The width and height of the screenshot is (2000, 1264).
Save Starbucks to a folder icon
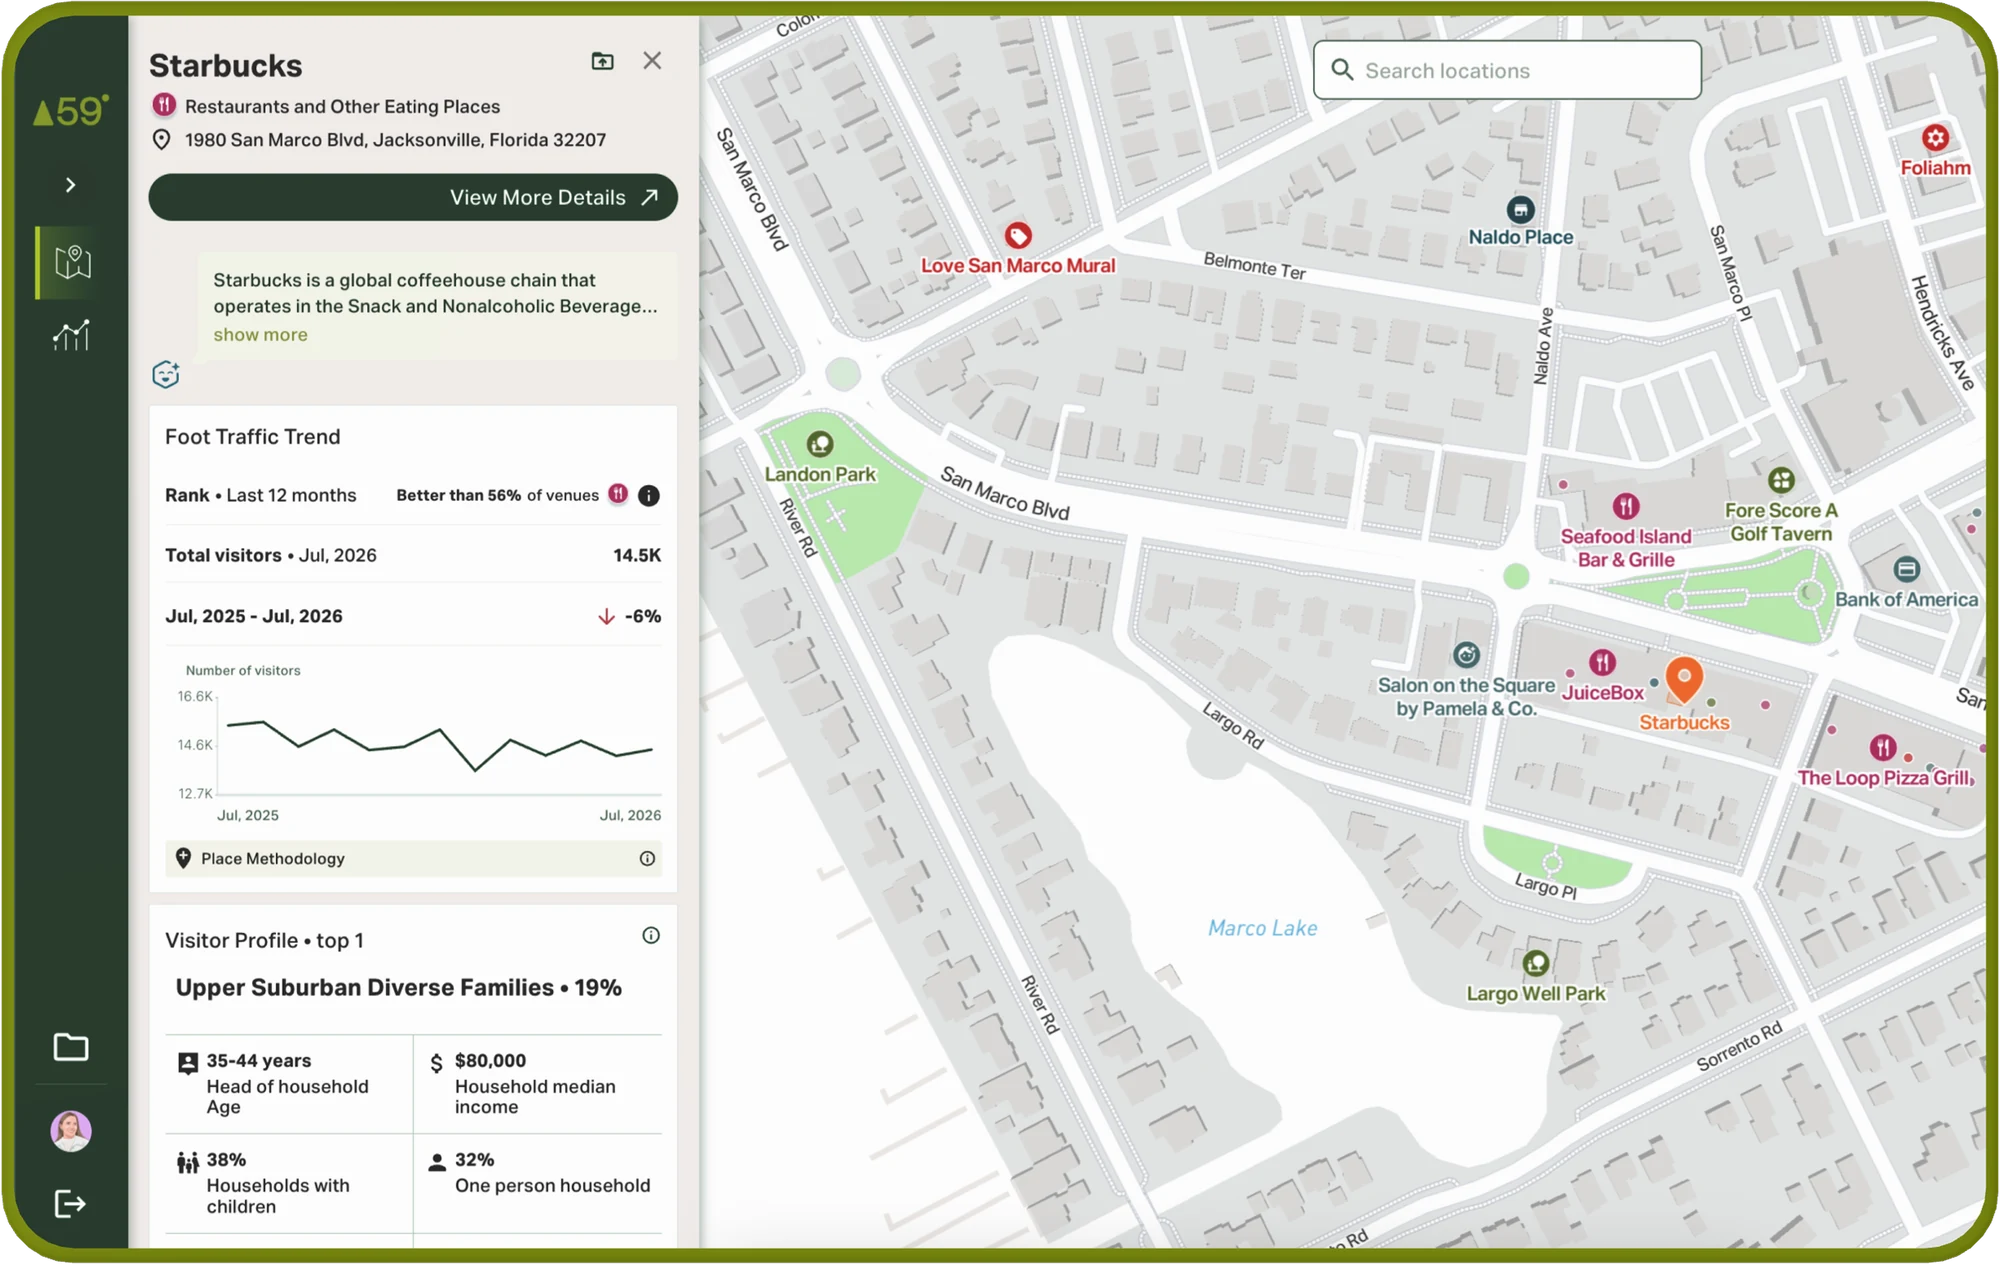click(603, 62)
